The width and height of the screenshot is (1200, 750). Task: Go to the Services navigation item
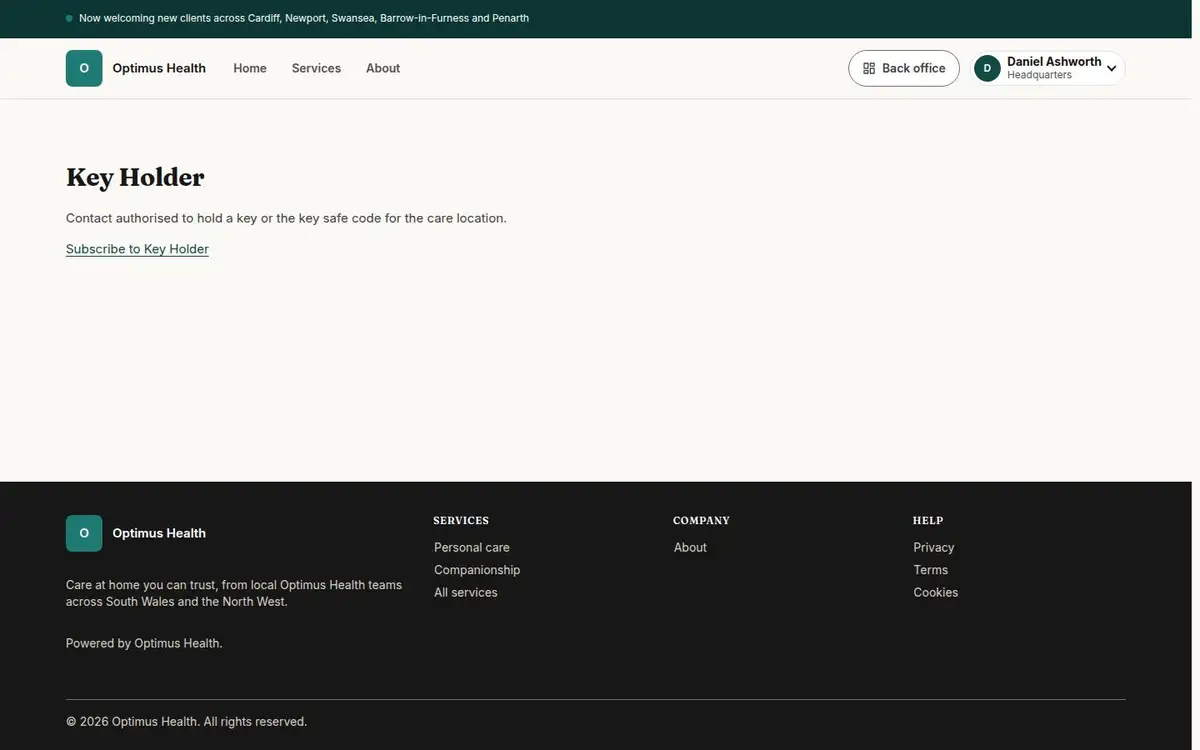coord(316,68)
